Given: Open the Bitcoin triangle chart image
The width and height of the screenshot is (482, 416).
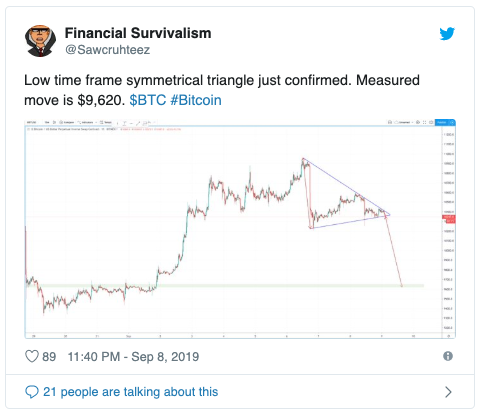Looking at the screenshot, I should pyautogui.click(x=240, y=229).
